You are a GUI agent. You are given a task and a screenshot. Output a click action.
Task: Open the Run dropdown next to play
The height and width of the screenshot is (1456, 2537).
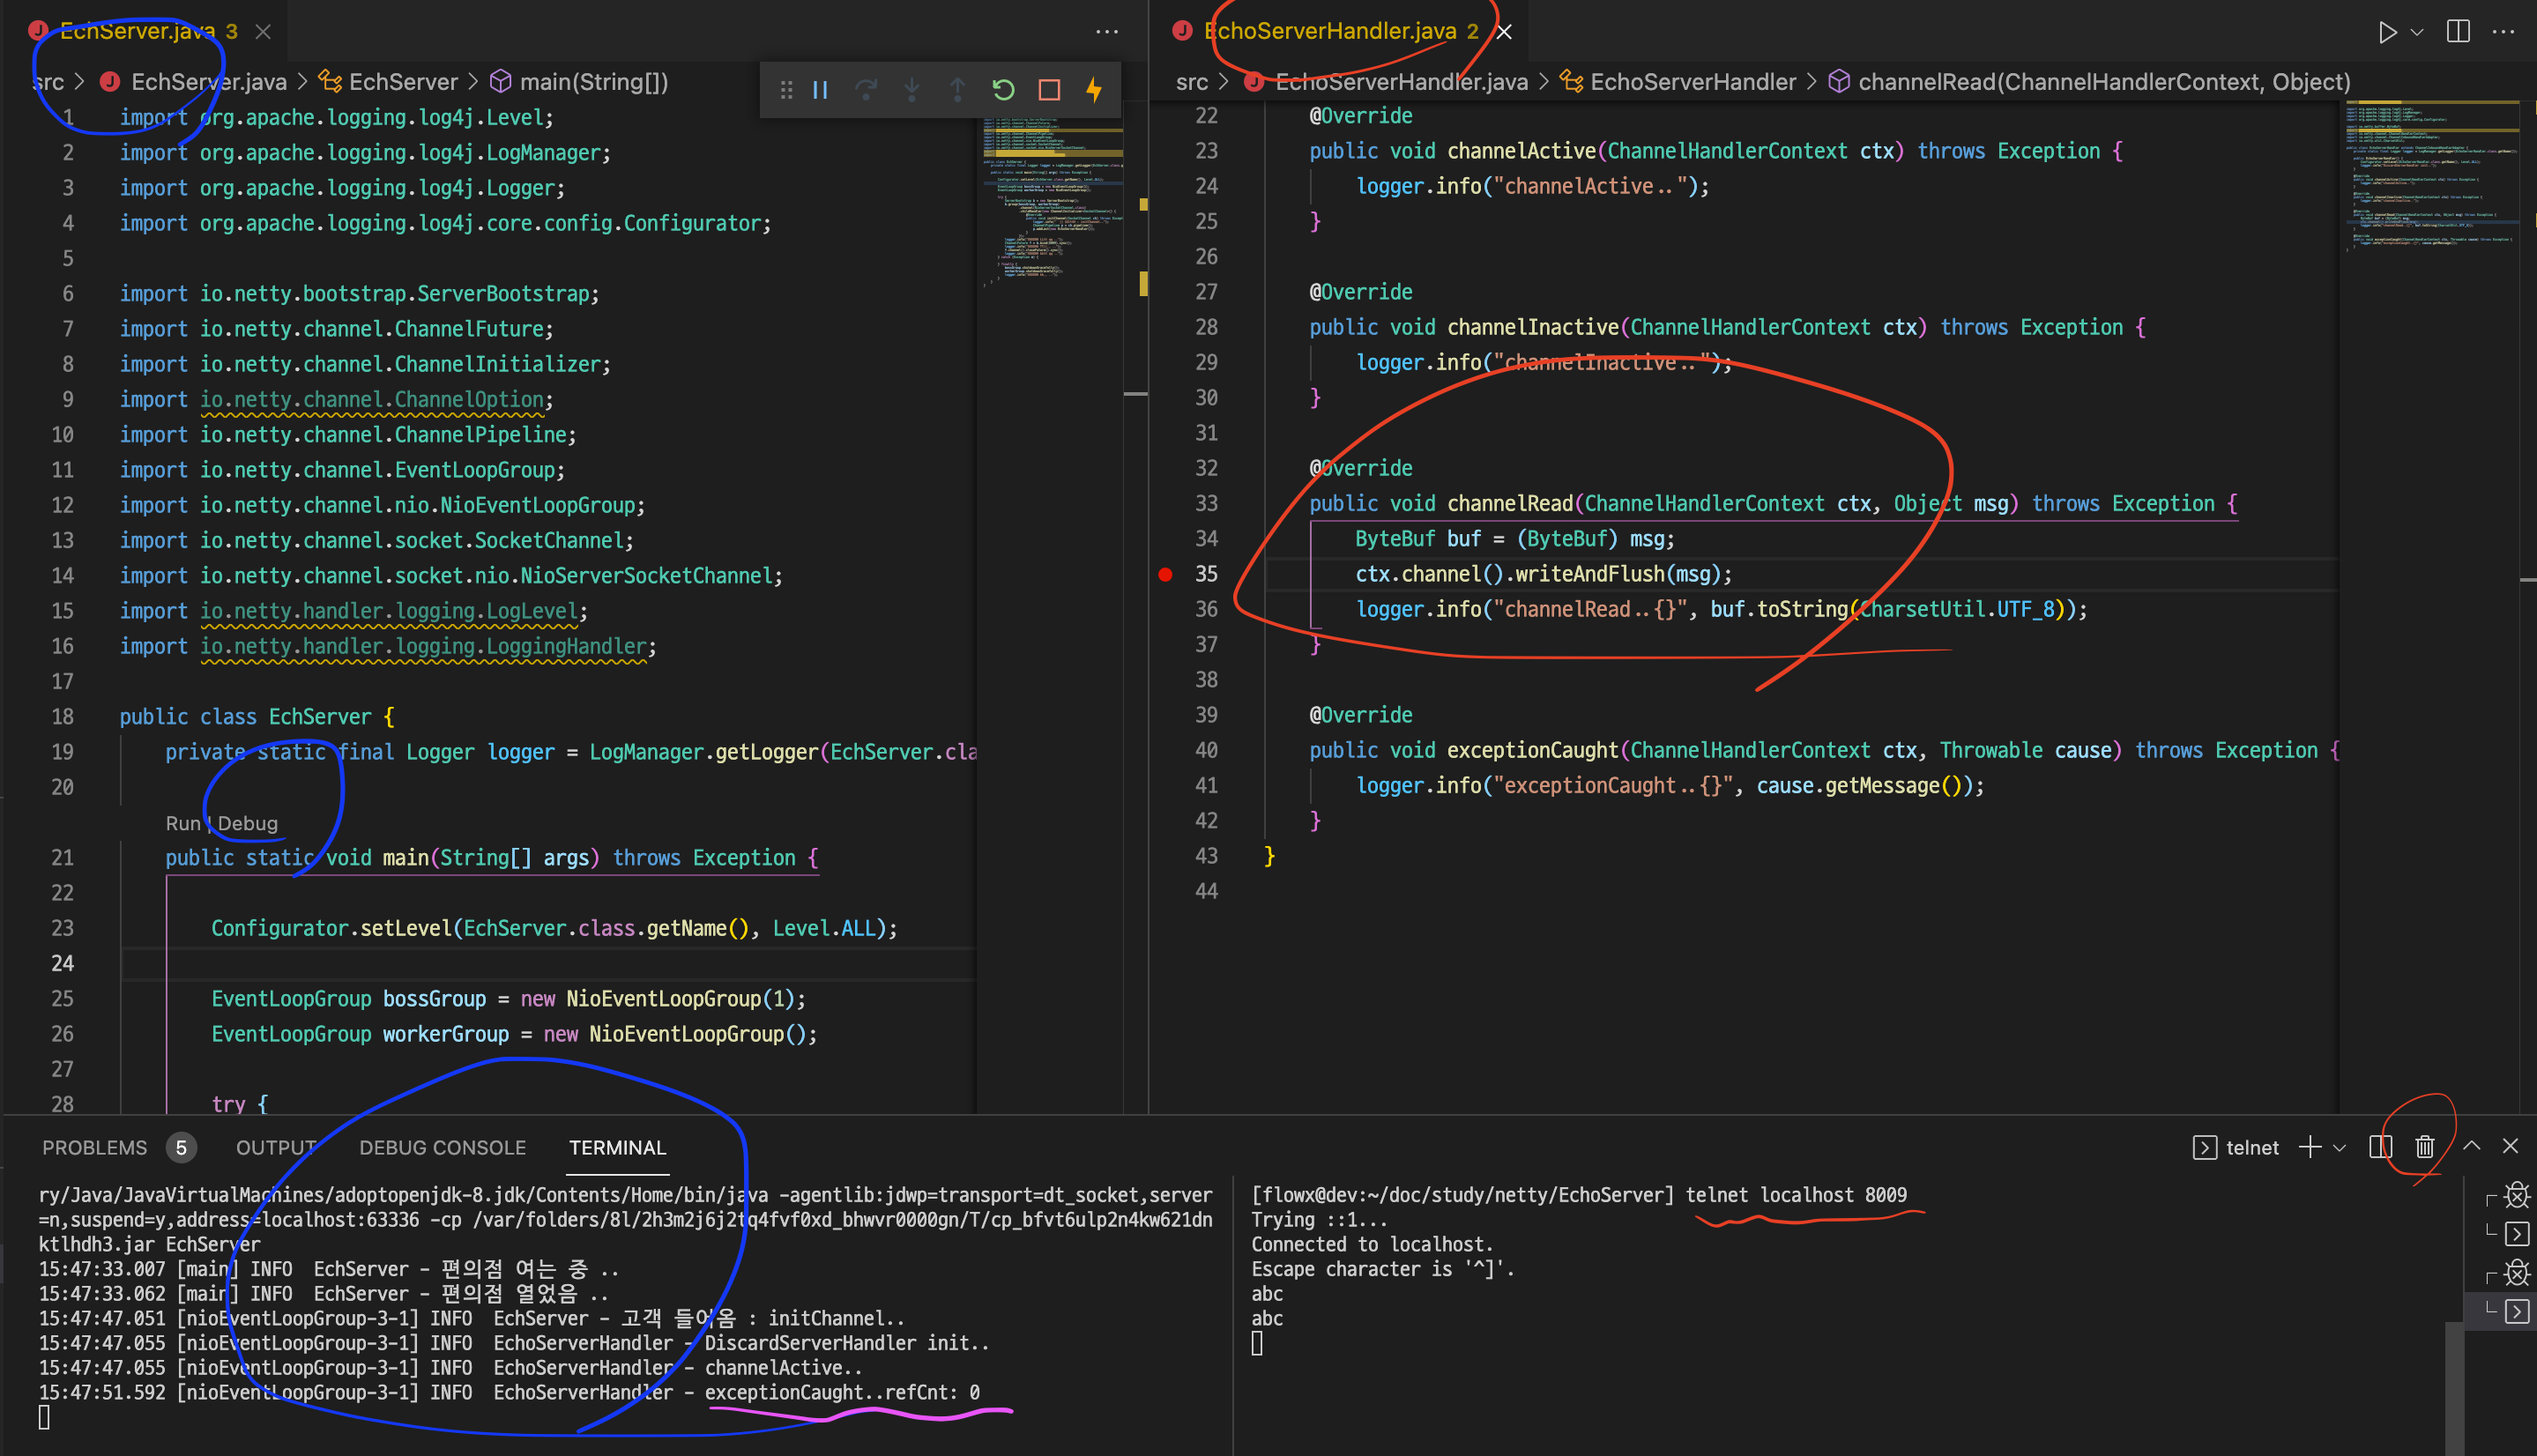click(2417, 32)
